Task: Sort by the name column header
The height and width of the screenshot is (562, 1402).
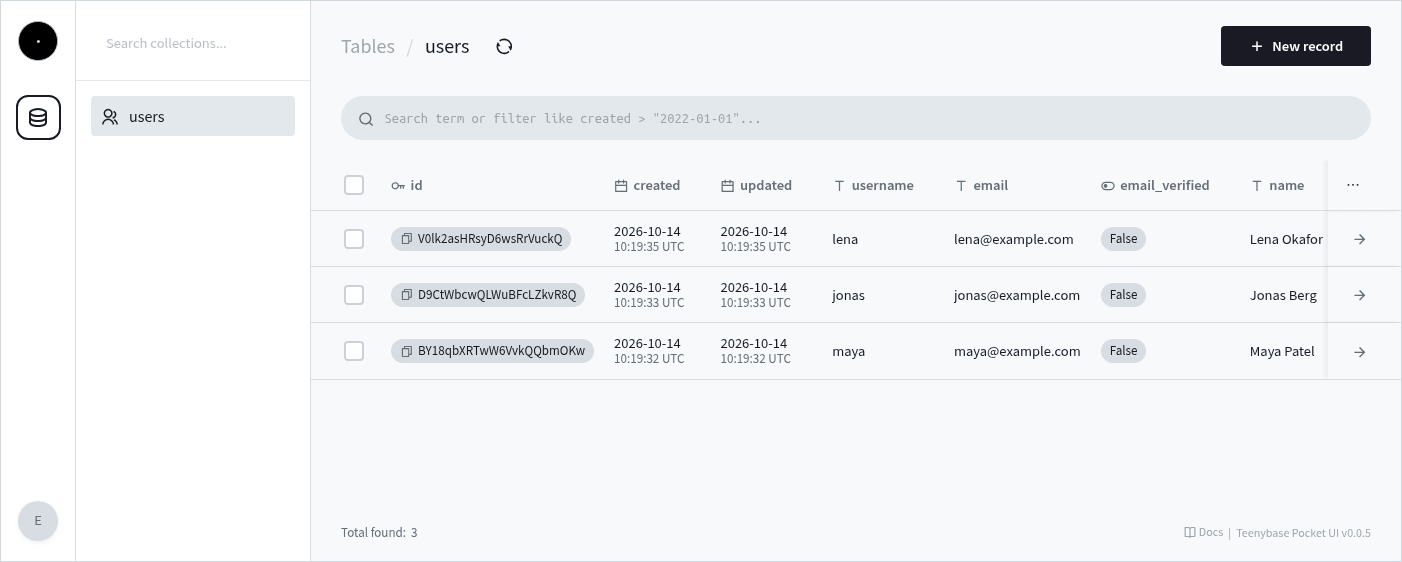Action: click(1277, 185)
